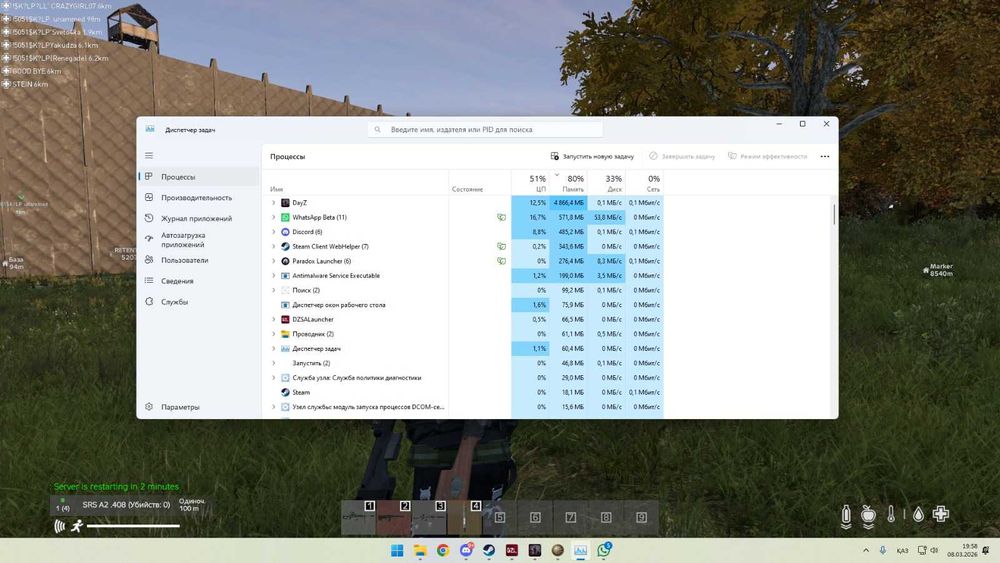Click the Details sidebar icon
Screen dimensions: 1000x563
[149, 281]
